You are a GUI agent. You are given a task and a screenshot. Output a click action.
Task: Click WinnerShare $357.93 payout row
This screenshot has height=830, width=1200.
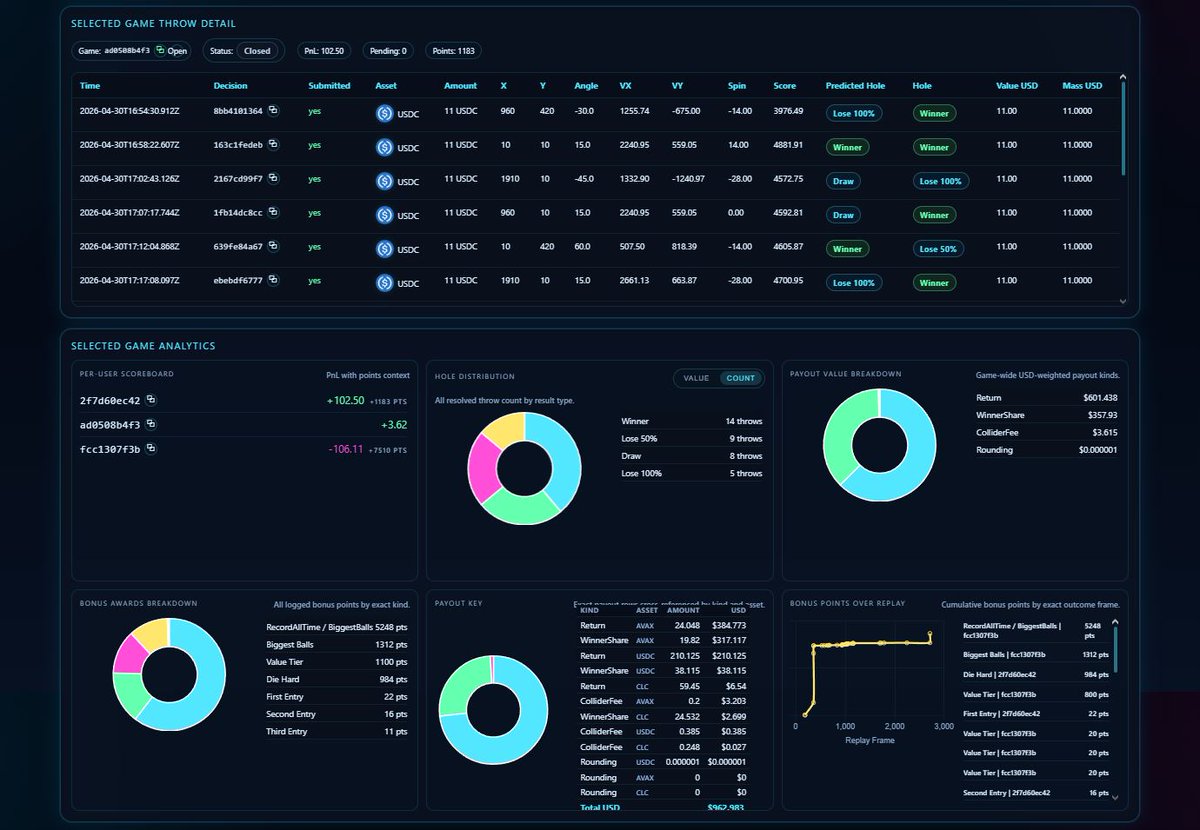point(1047,415)
